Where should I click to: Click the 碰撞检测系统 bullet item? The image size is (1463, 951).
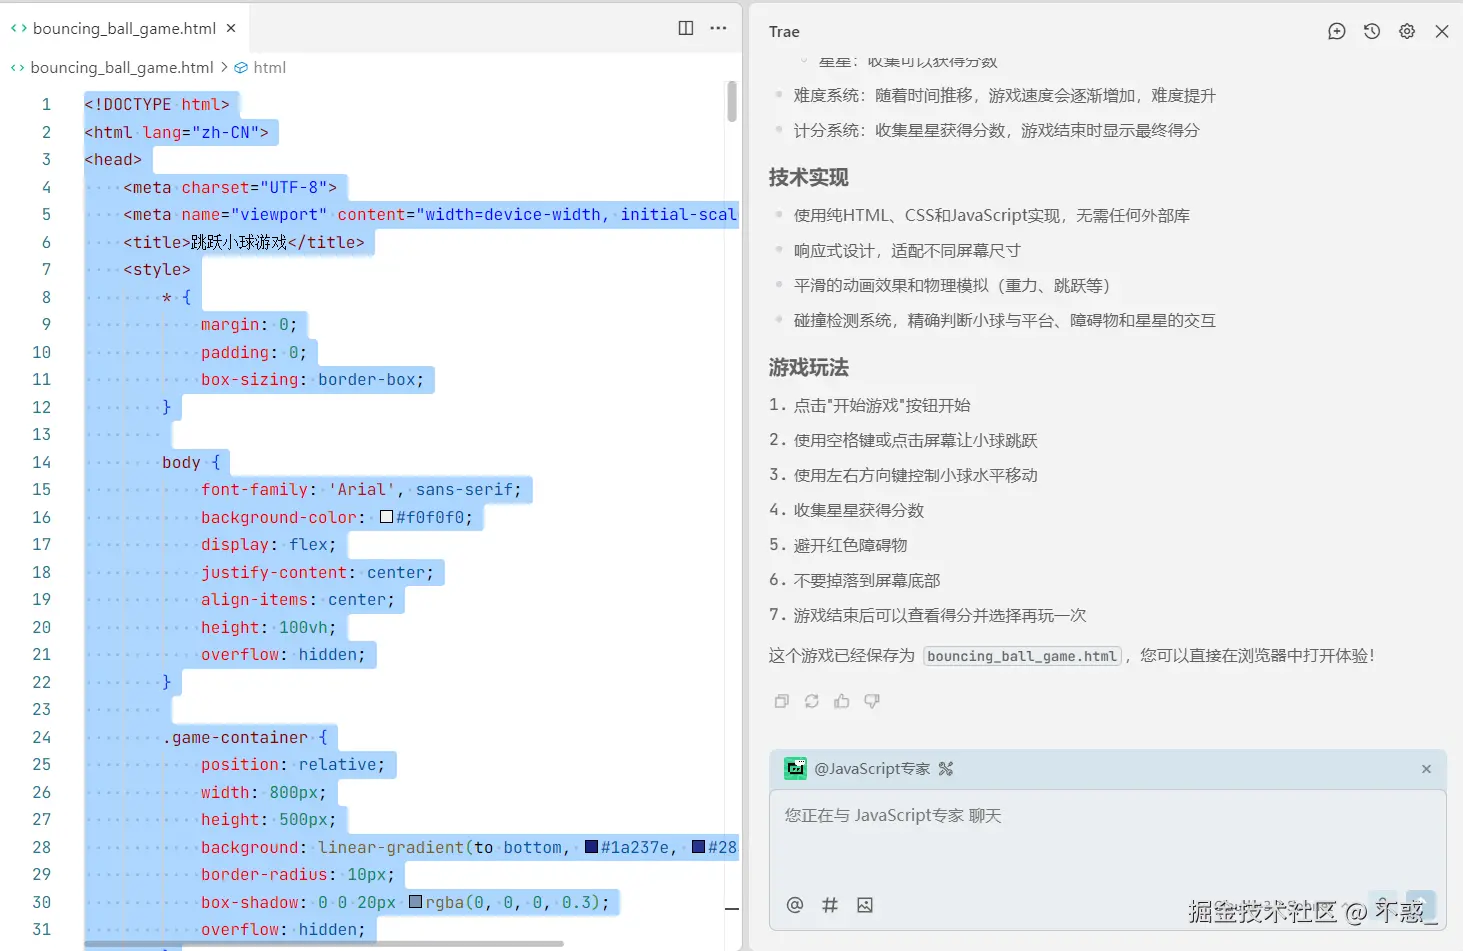(x=1004, y=320)
